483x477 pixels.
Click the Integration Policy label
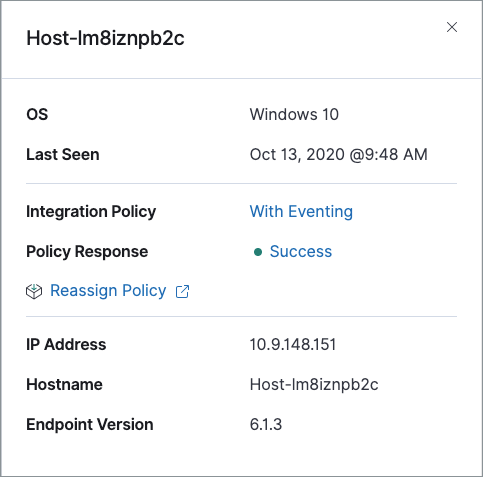coord(91,212)
